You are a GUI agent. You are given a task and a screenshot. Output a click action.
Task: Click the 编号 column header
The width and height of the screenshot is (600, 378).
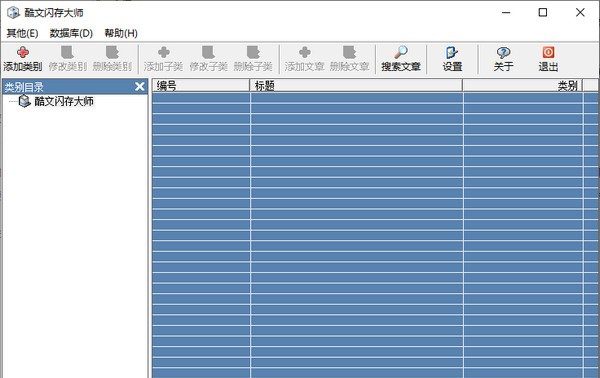coord(201,85)
